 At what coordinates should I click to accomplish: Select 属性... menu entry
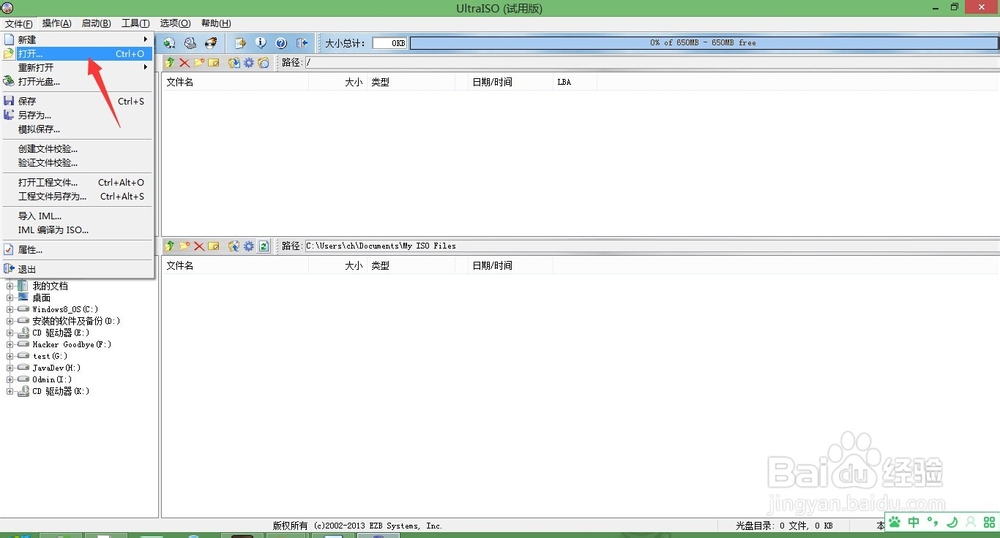coord(77,249)
